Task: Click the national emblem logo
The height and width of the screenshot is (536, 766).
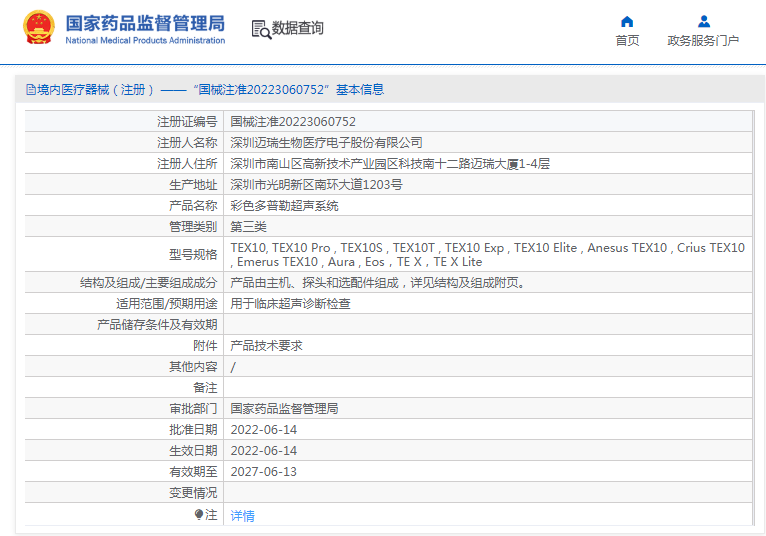Action: (39, 27)
